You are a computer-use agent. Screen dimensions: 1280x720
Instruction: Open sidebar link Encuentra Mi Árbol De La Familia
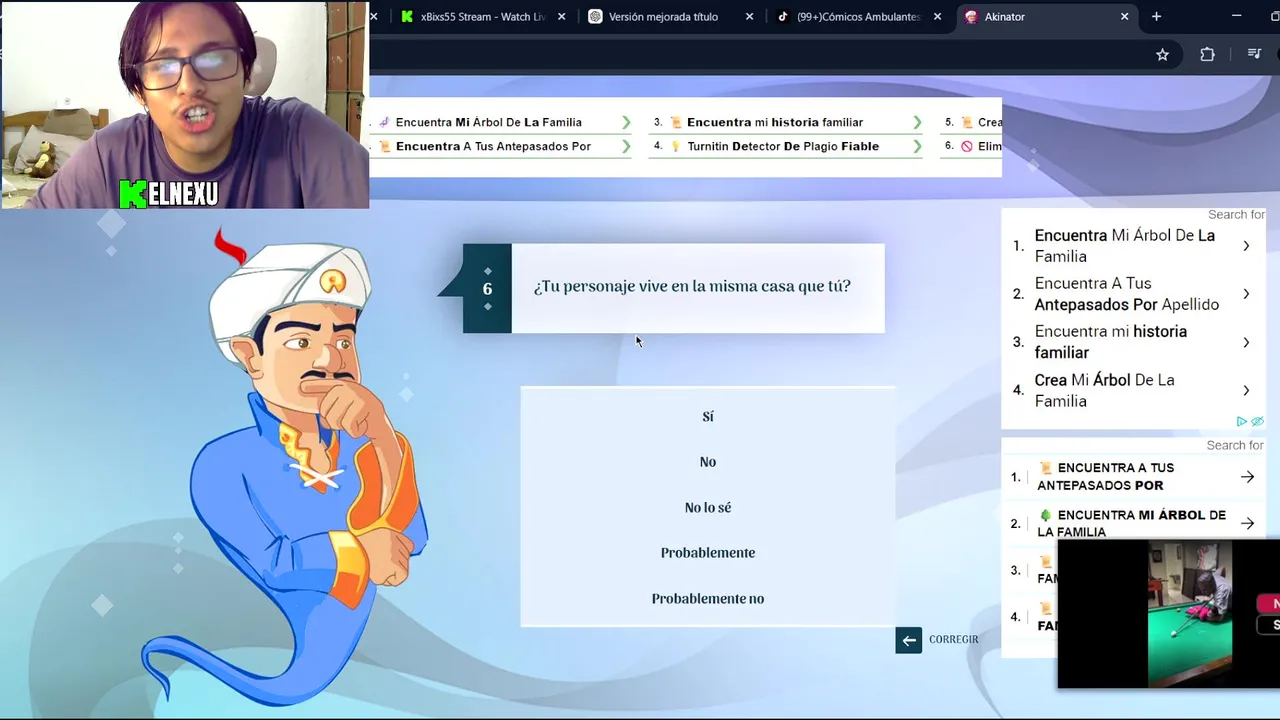(x=1124, y=246)
